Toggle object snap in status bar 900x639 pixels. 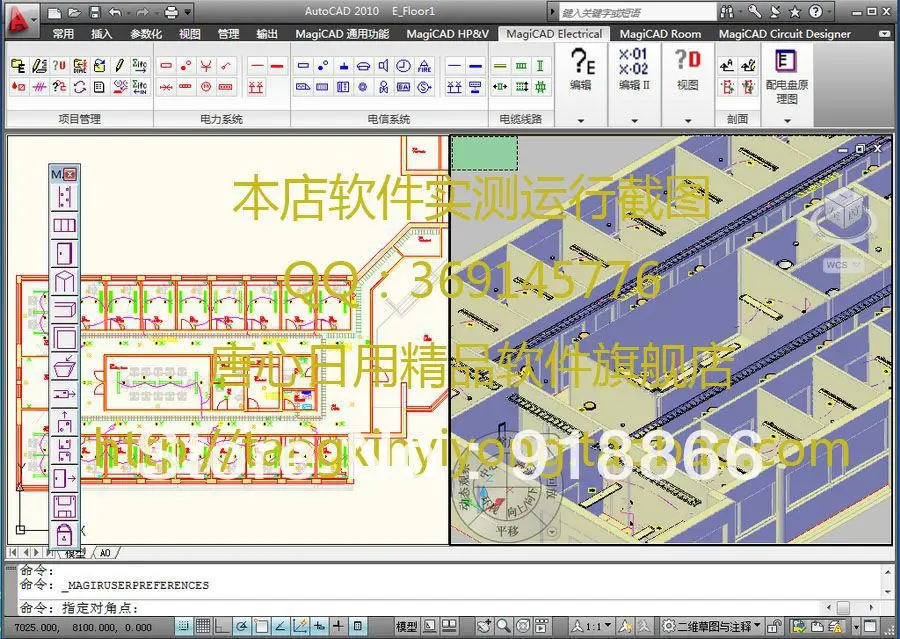(x=261, y=626)
